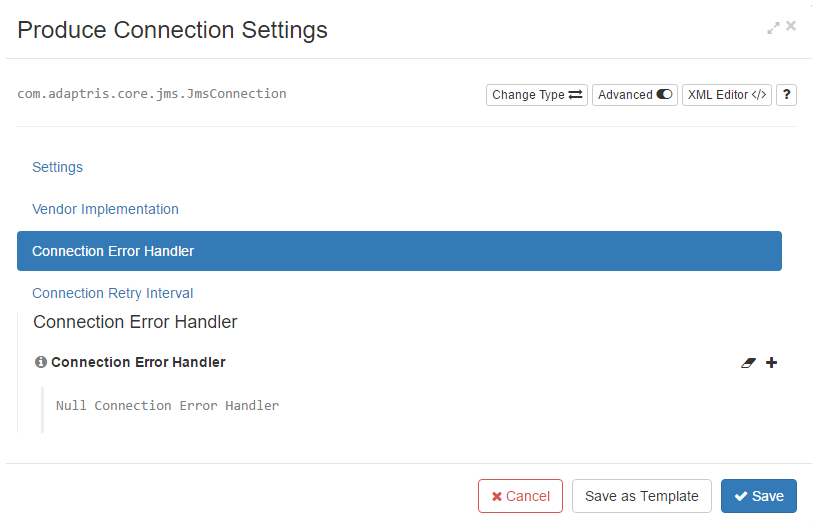The width and height of the screenshot is (814, 530).
Task: Close the Produce Connection Settings dialog
Action: pos(791,26)
